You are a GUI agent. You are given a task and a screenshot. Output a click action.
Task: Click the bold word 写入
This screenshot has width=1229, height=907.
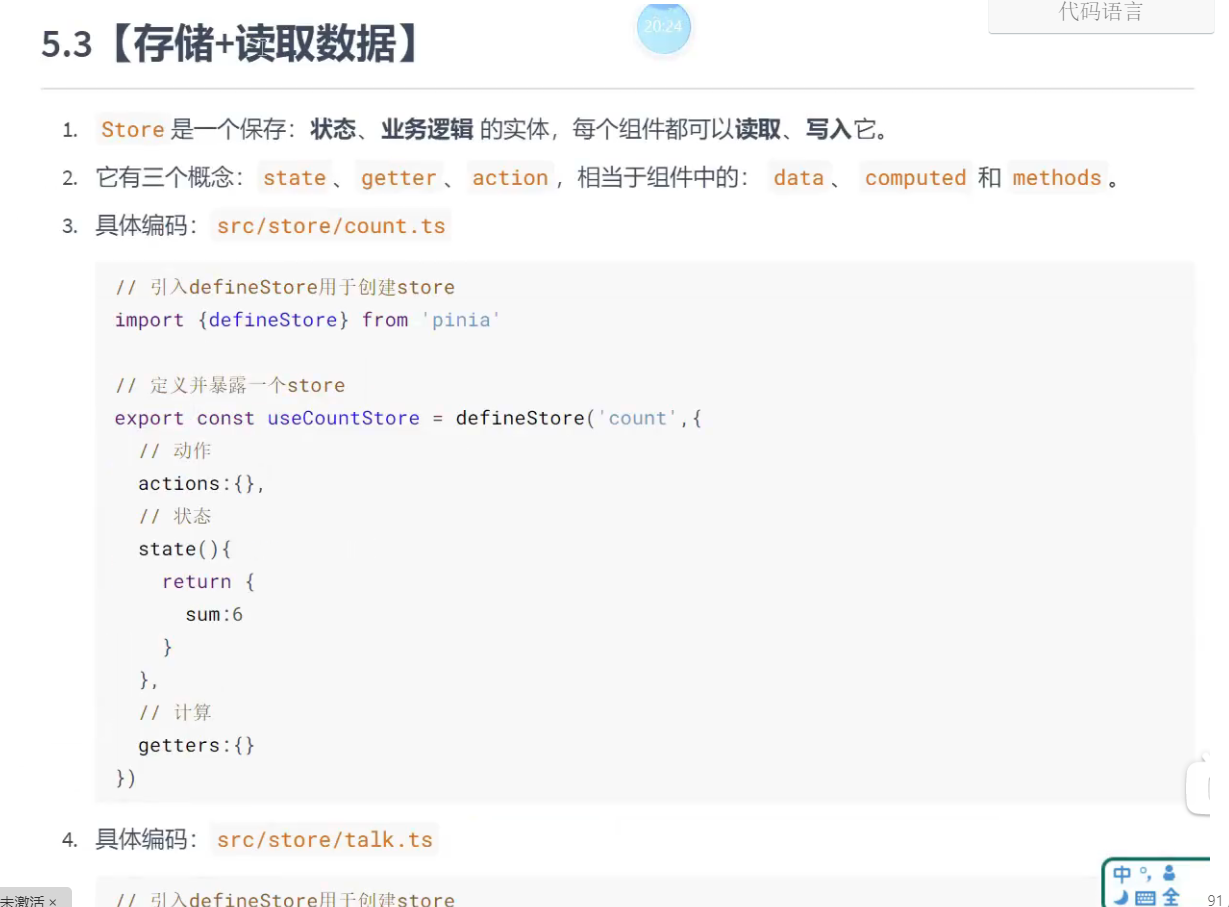coord(828,129)
